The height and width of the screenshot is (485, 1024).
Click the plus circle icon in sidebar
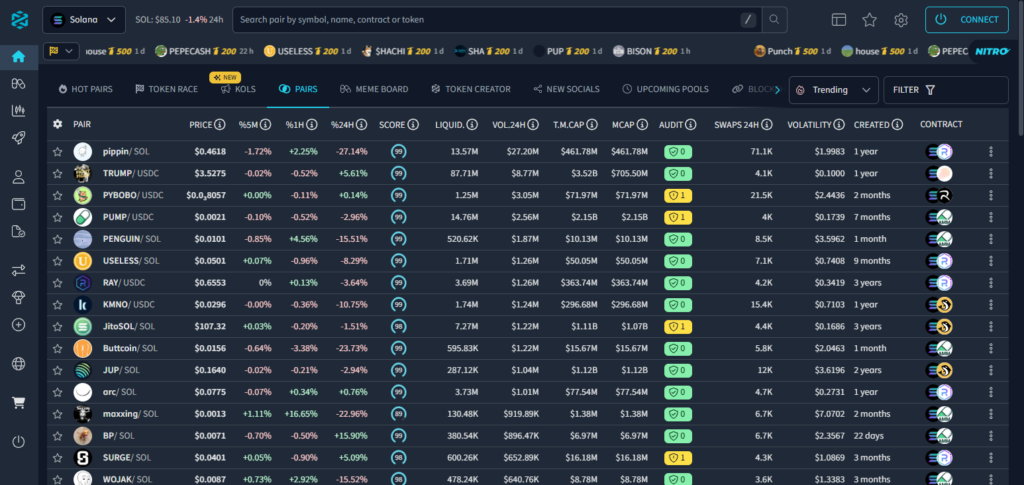tap(18, 324)
